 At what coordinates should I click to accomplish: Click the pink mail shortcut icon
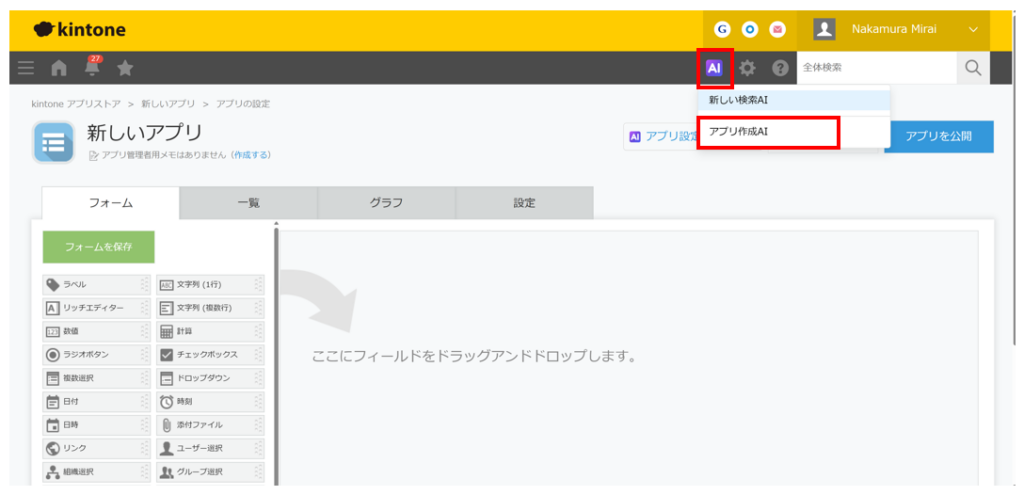point(777,29)
